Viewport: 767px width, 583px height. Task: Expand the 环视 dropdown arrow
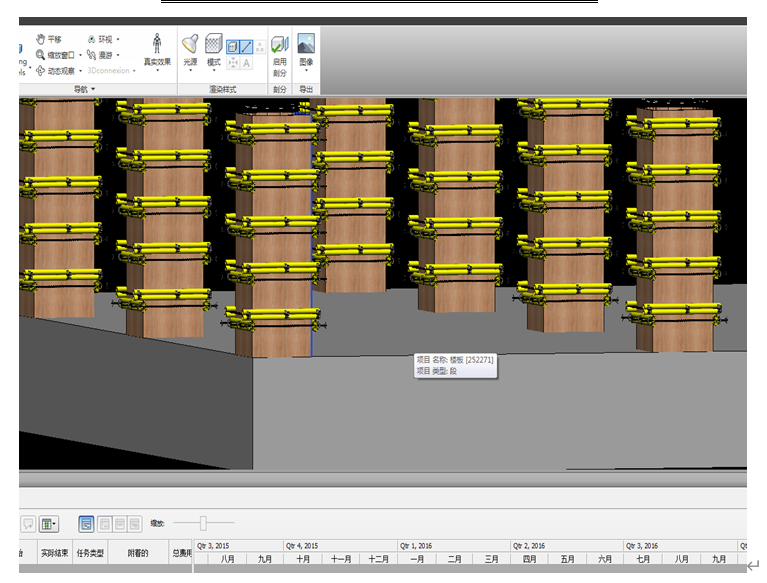point(118,39)
